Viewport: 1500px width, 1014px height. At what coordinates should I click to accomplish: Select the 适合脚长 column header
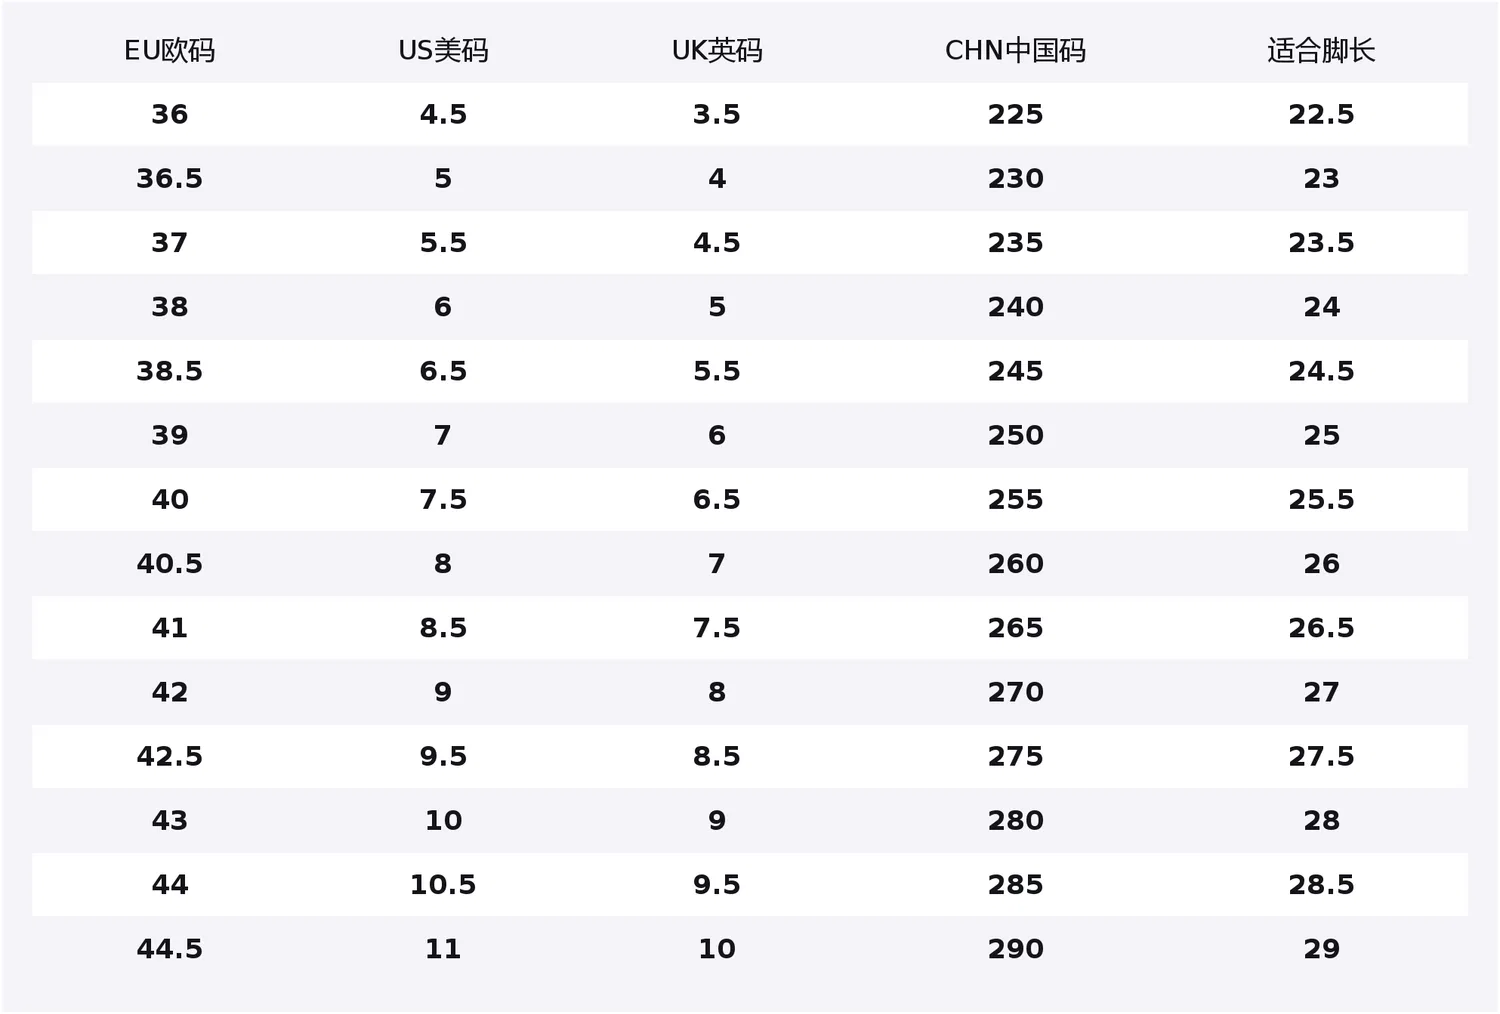1321,51
